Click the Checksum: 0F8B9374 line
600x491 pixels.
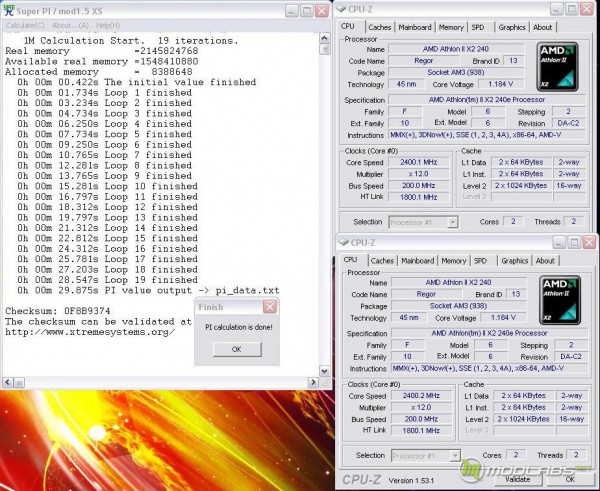58,311
